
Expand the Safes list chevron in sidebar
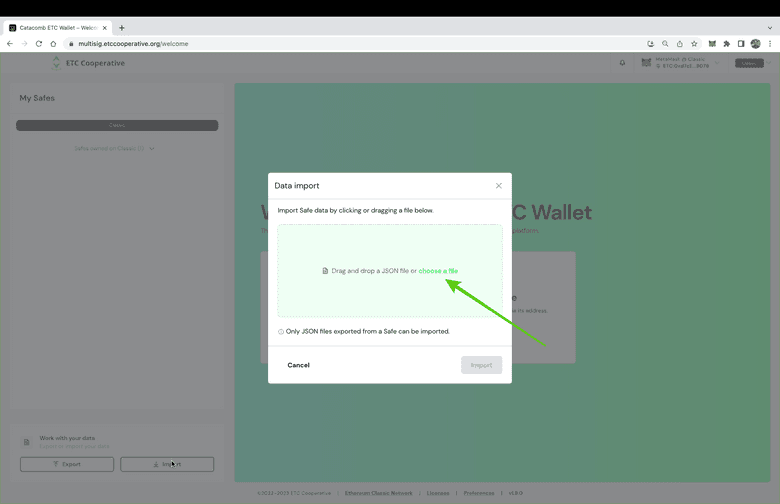(x=152, y=149)
